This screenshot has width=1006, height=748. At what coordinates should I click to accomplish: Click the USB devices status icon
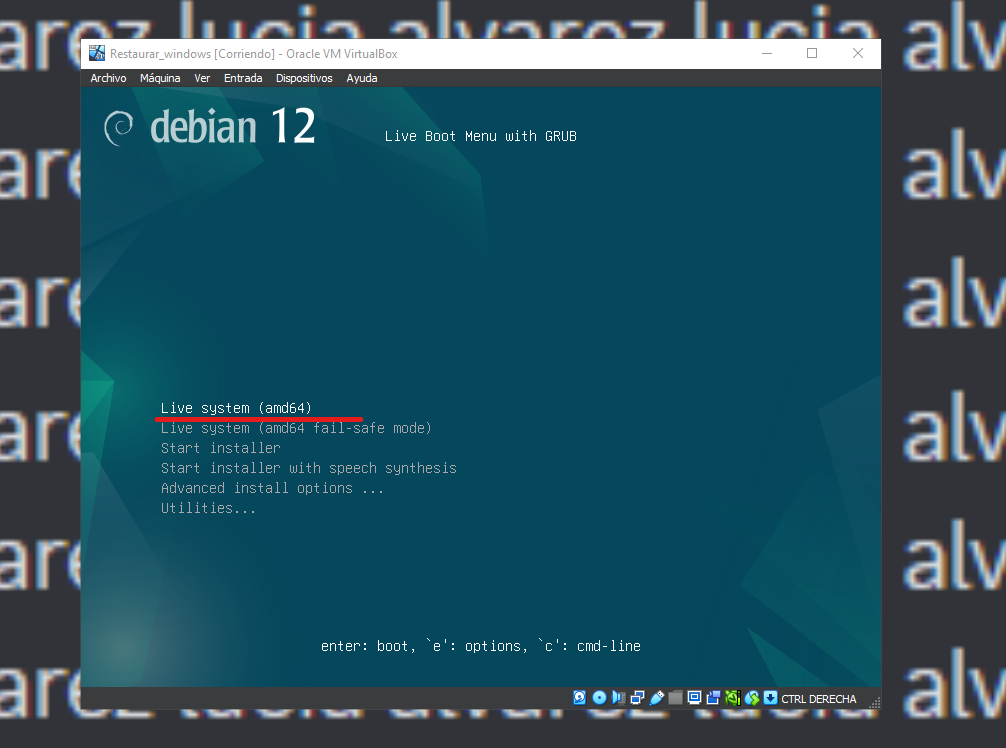(x=657, y=697)
